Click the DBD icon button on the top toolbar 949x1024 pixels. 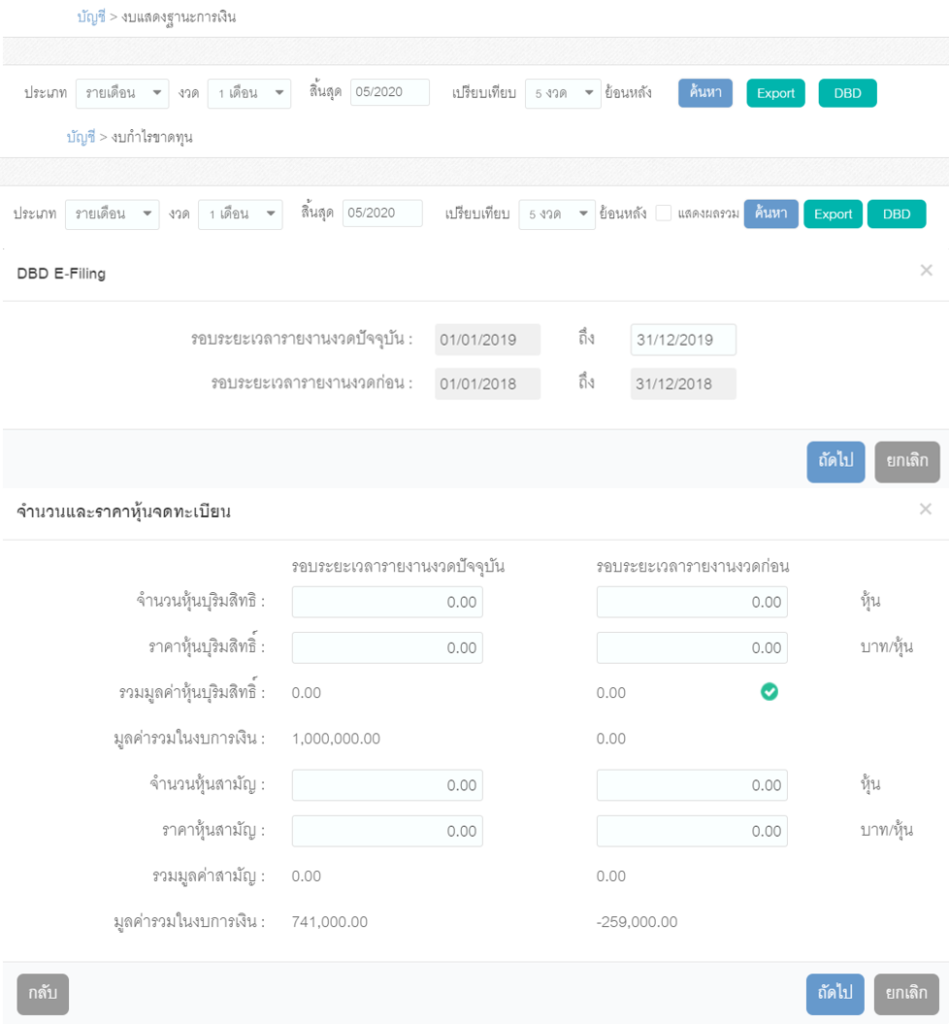tap(847, 93)
